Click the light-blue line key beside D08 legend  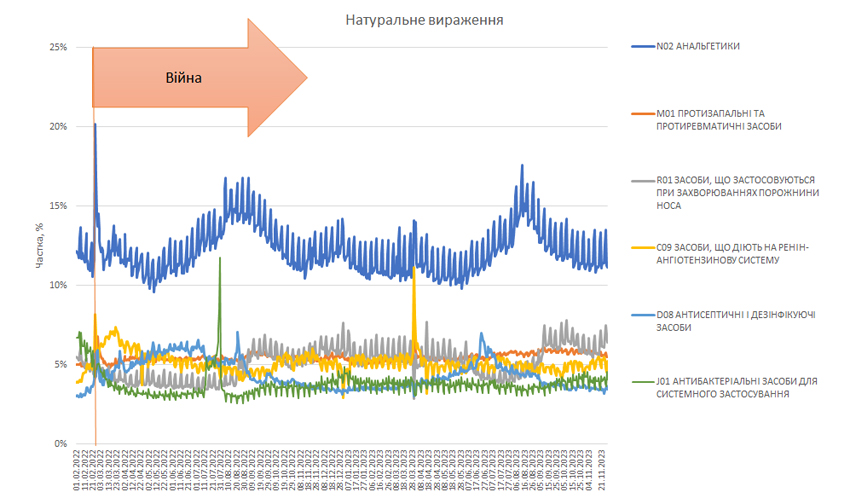click(643, 315)
